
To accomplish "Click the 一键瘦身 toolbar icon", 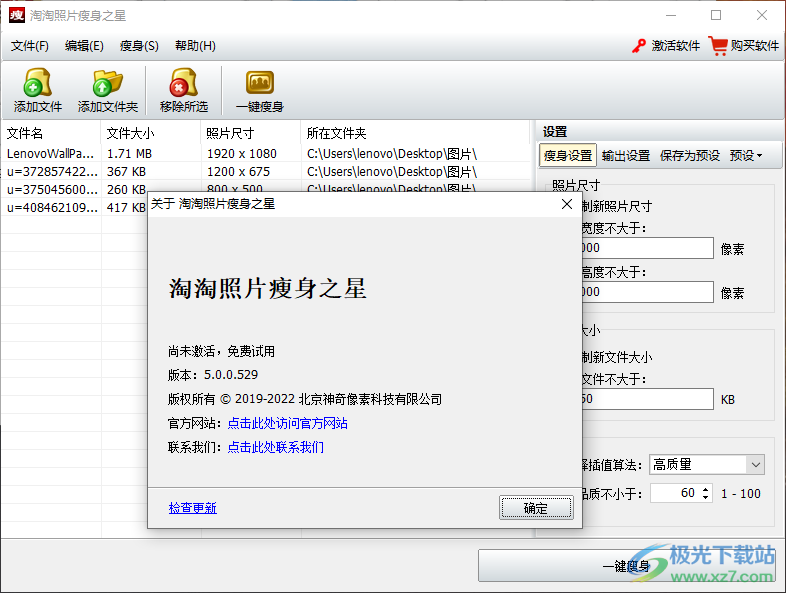I will click(260, 83).
